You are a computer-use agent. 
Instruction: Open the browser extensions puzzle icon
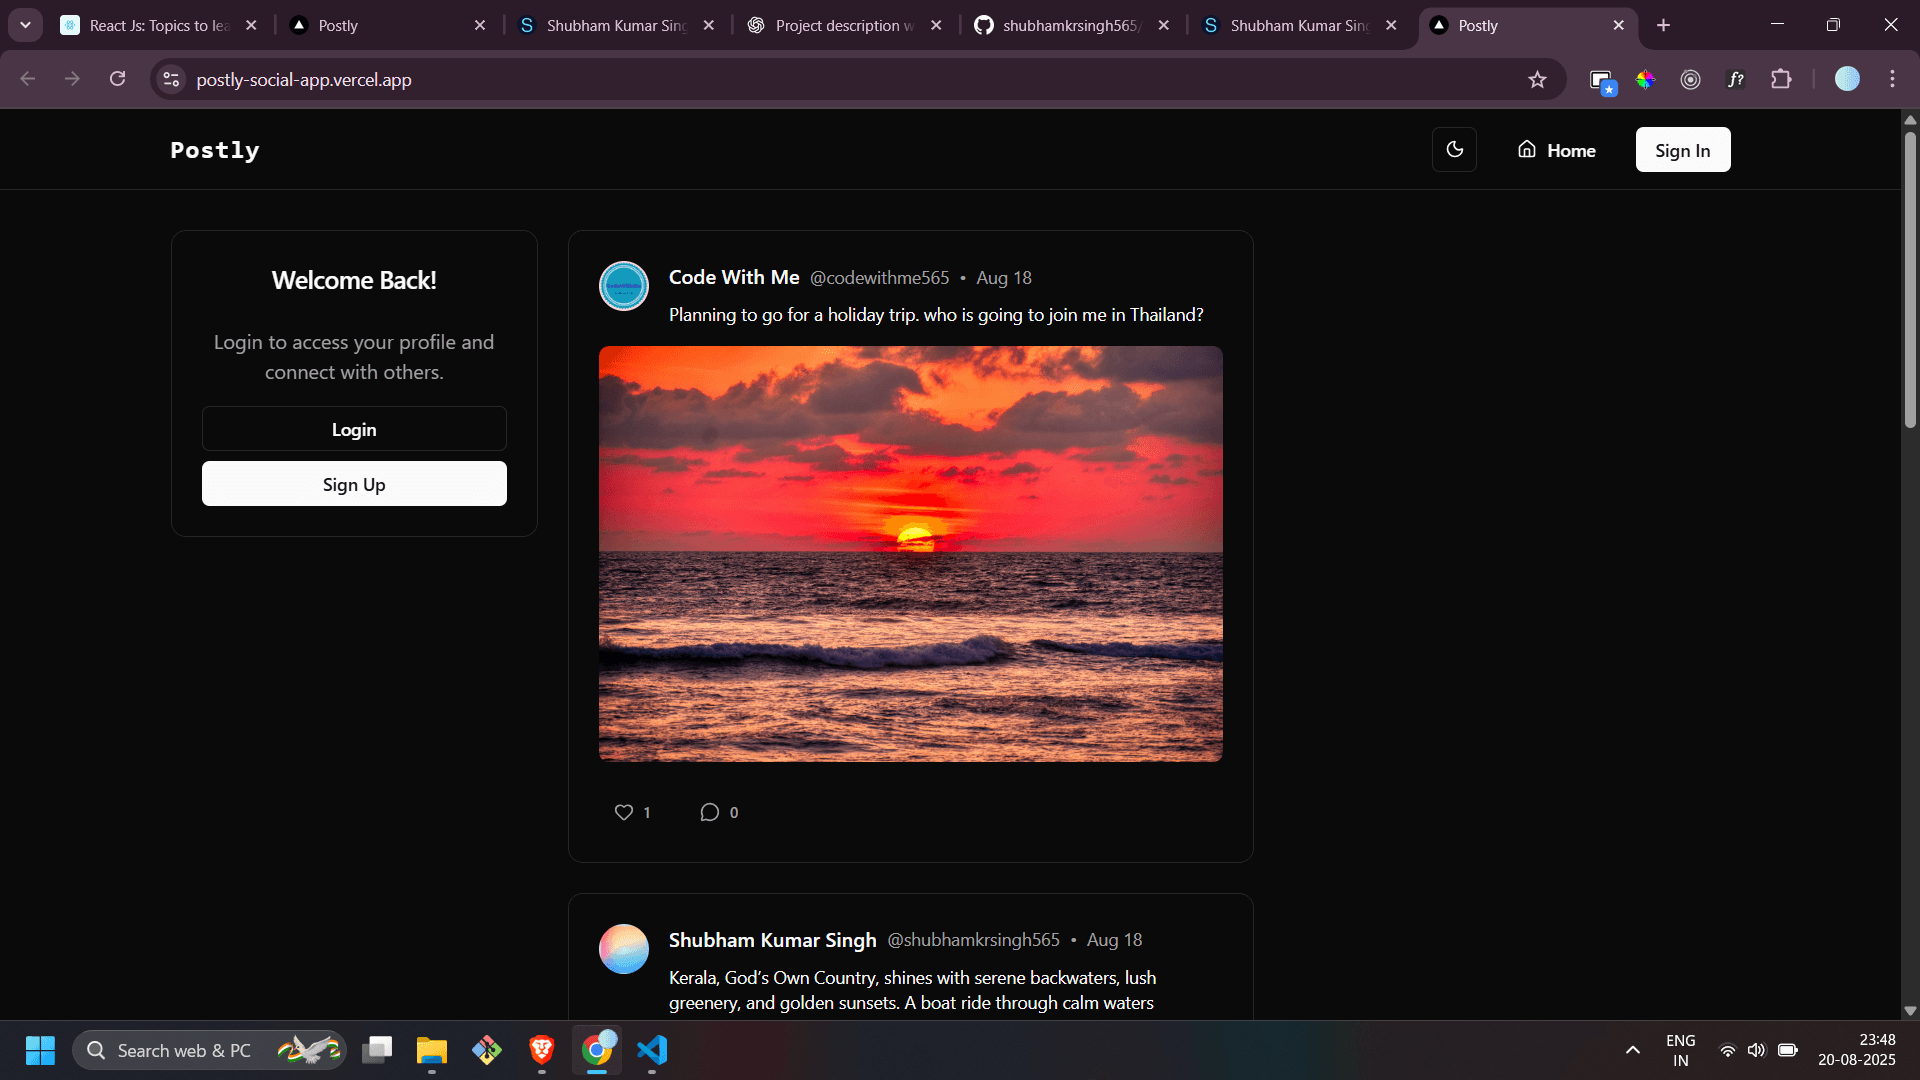point(1783,79)
